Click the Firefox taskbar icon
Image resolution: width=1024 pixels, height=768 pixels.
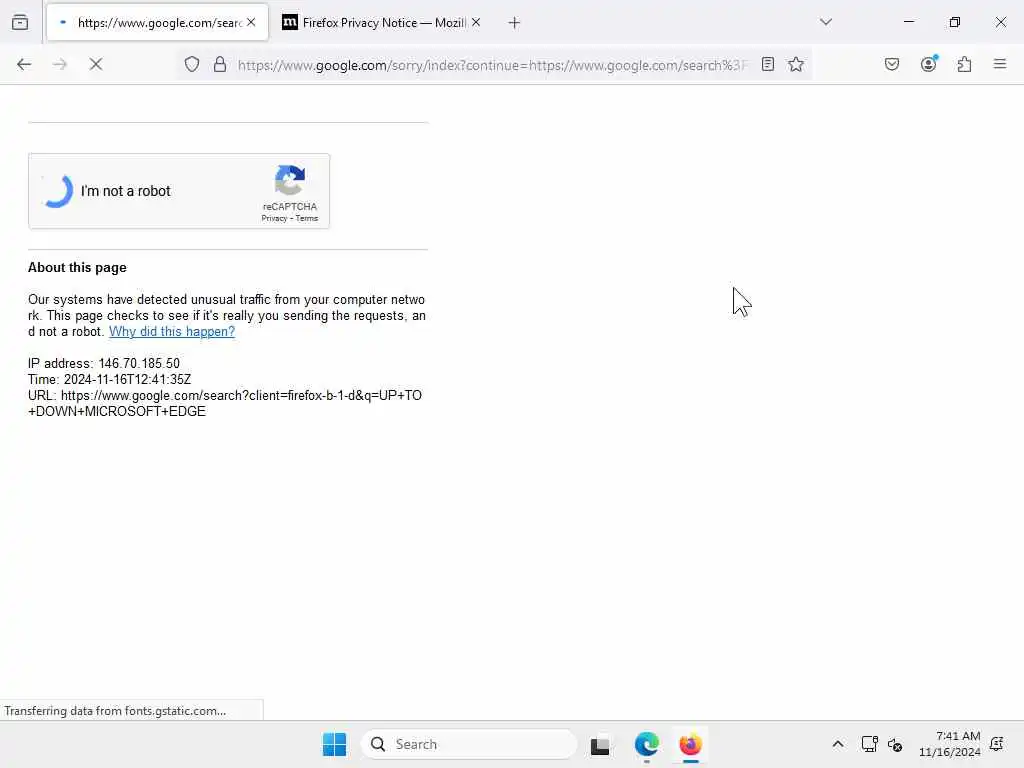[x=690, y=744]
